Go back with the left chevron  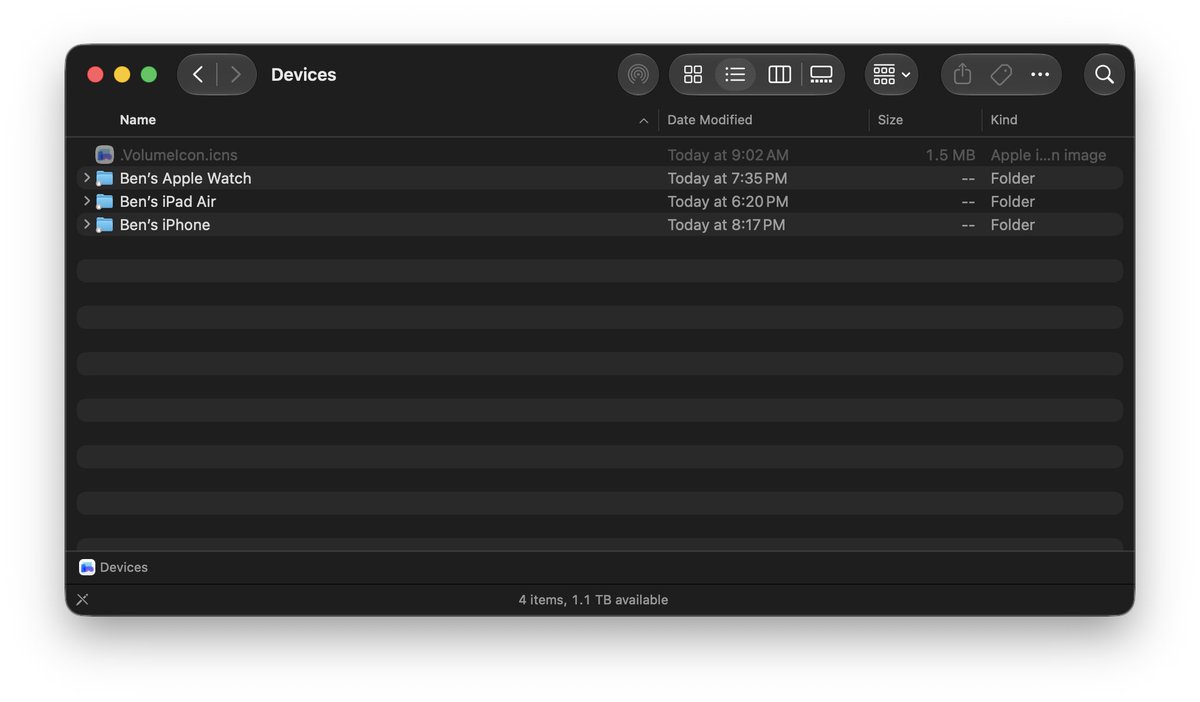coord(198,75)
